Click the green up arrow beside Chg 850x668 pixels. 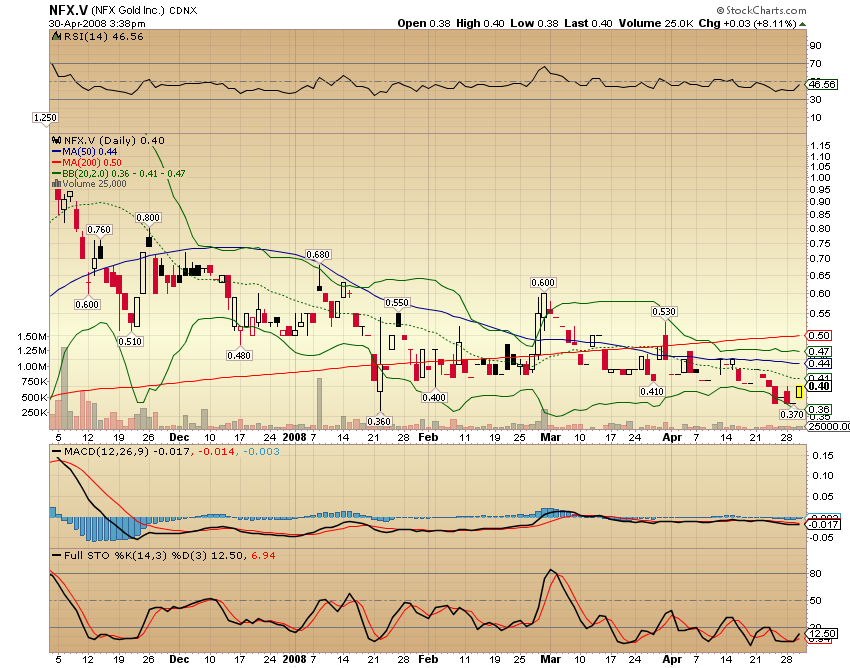coord(802,24)
